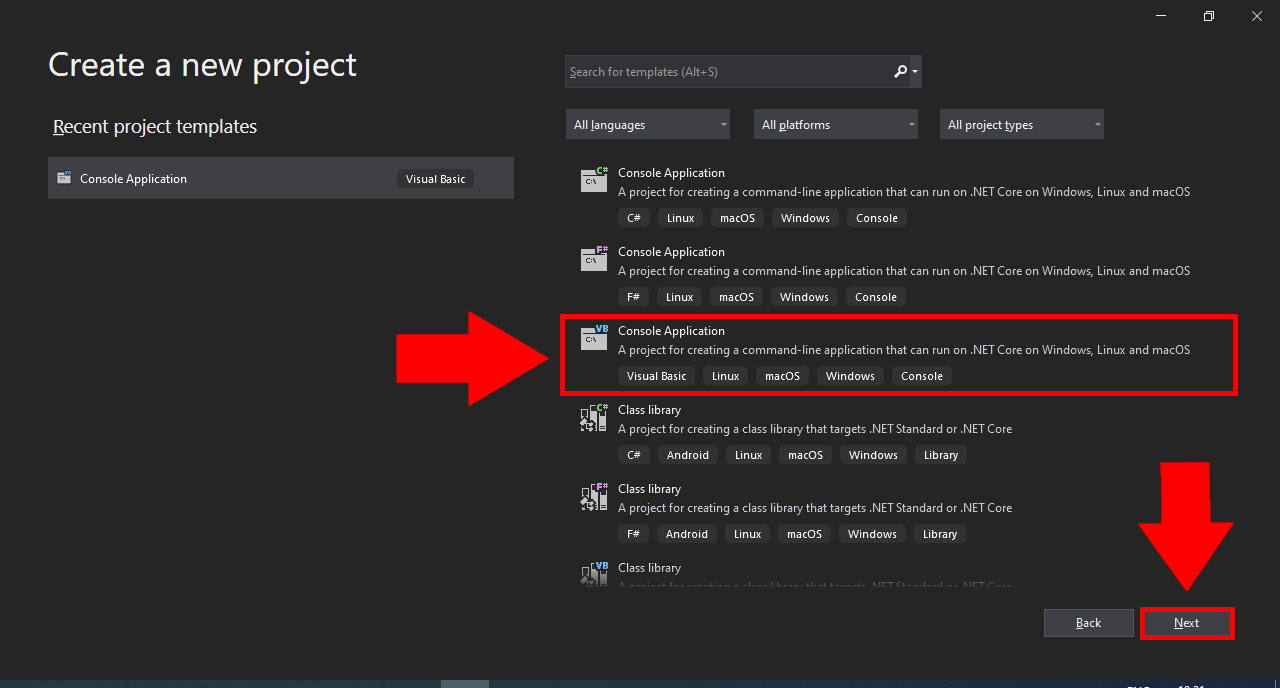Image resolution: width=1280 pixels, height=688 pixels.
Task: Click the Linux tag under C# Console Application
Action: (681, 218)
